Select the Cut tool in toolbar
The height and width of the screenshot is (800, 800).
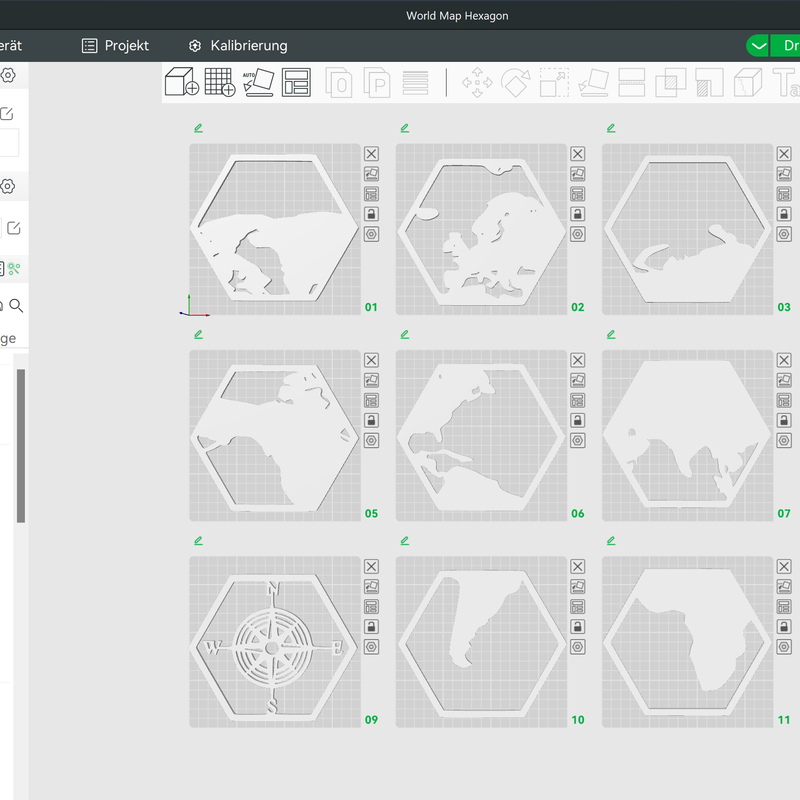tap(632, 82)
